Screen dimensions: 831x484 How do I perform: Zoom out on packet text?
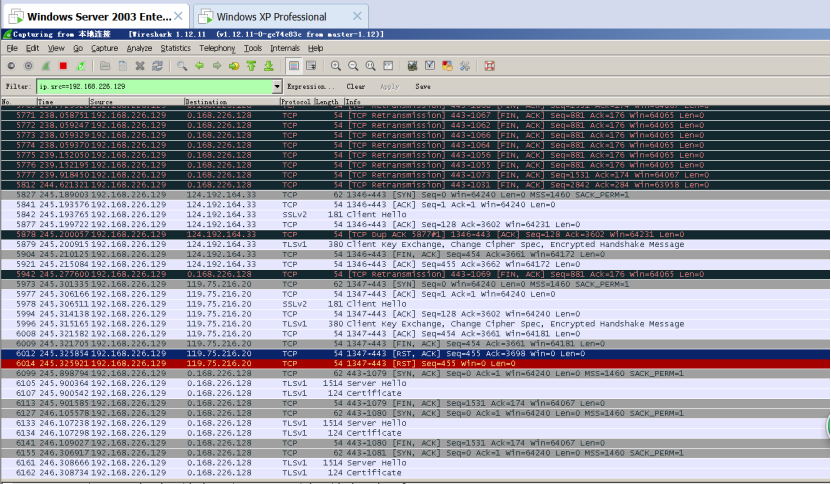[x=353, y=66]
